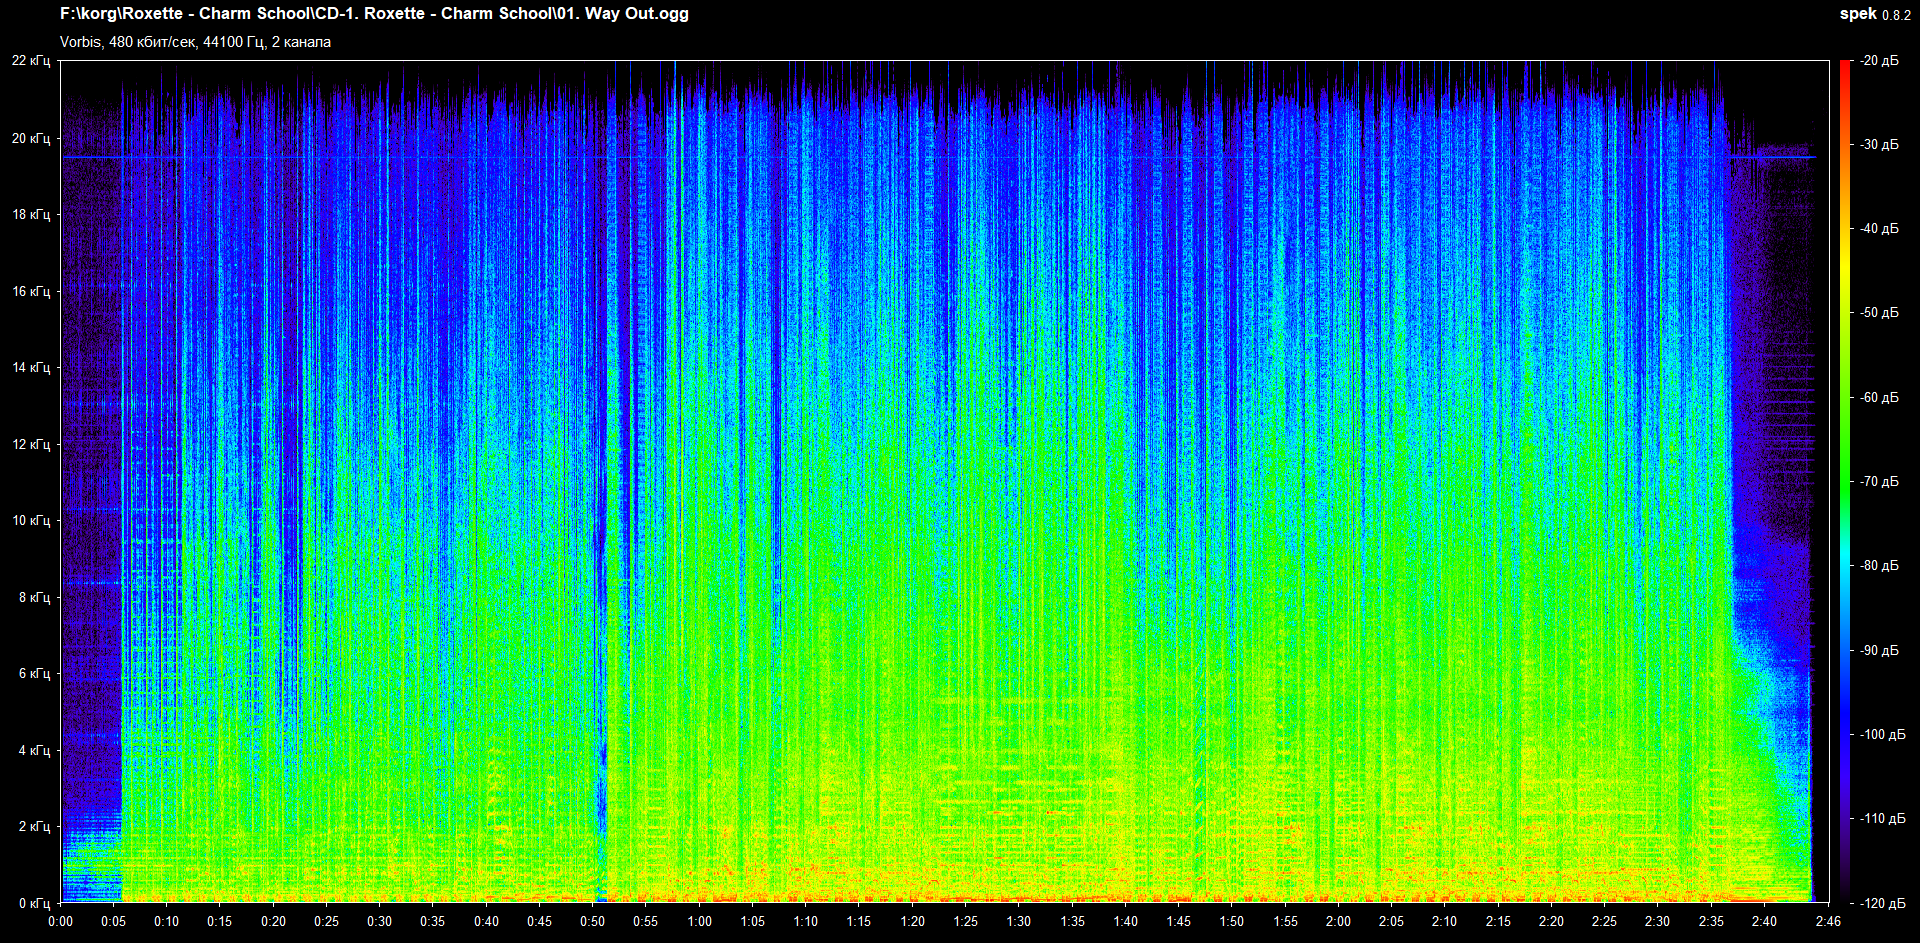Viewport: 1920px width, 943px height.
Task: Click the 22 kHz frequency axis label
Action: coord(31,61)
